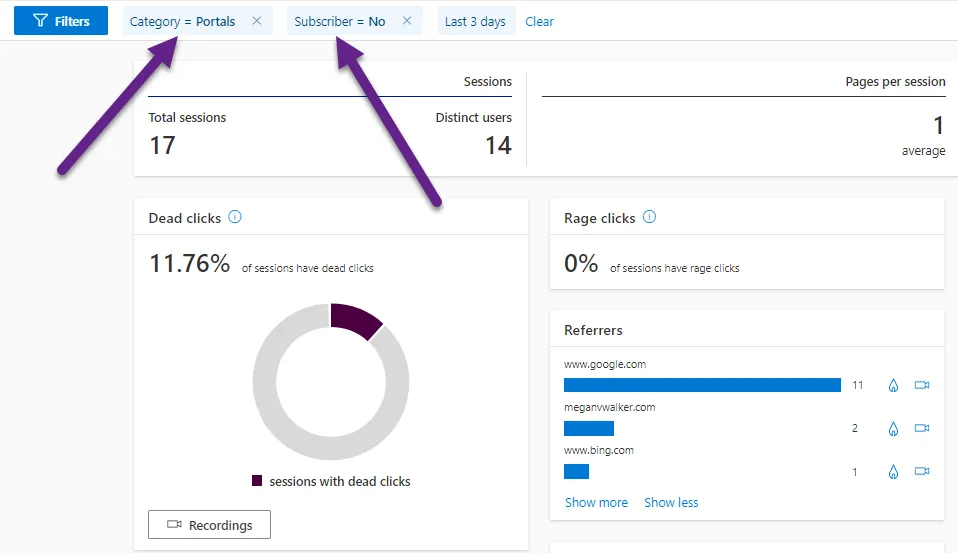
Task: Remove the Subscriber = No filter
Action: (406, 21)
